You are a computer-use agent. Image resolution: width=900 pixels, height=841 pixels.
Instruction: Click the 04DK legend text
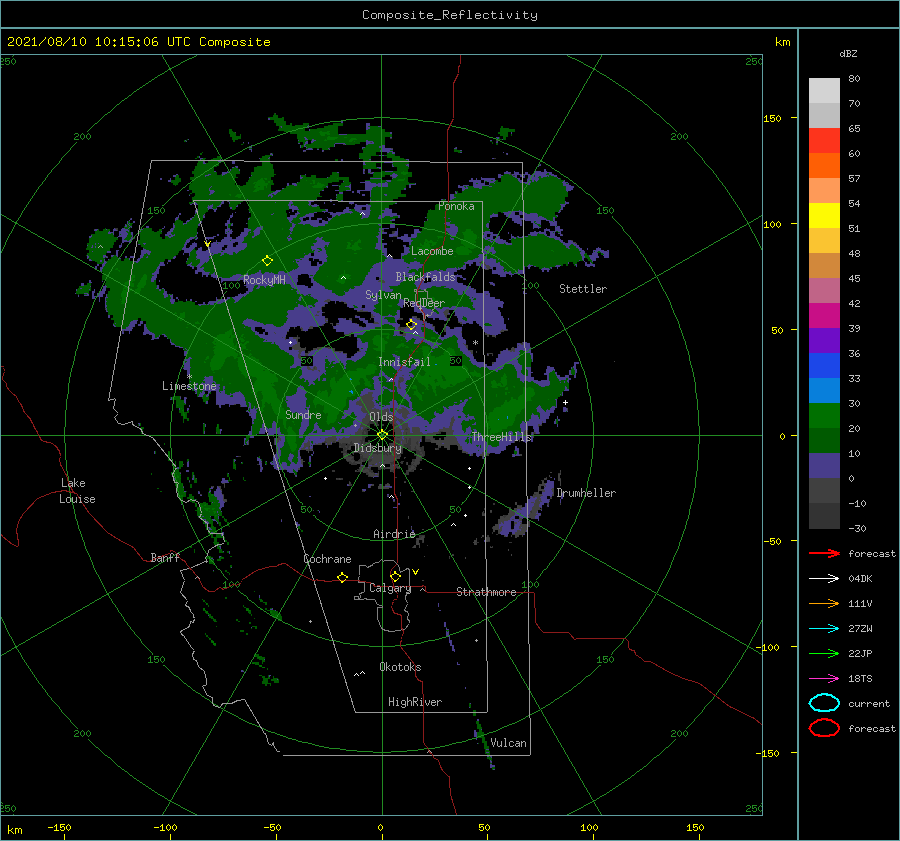860,578
